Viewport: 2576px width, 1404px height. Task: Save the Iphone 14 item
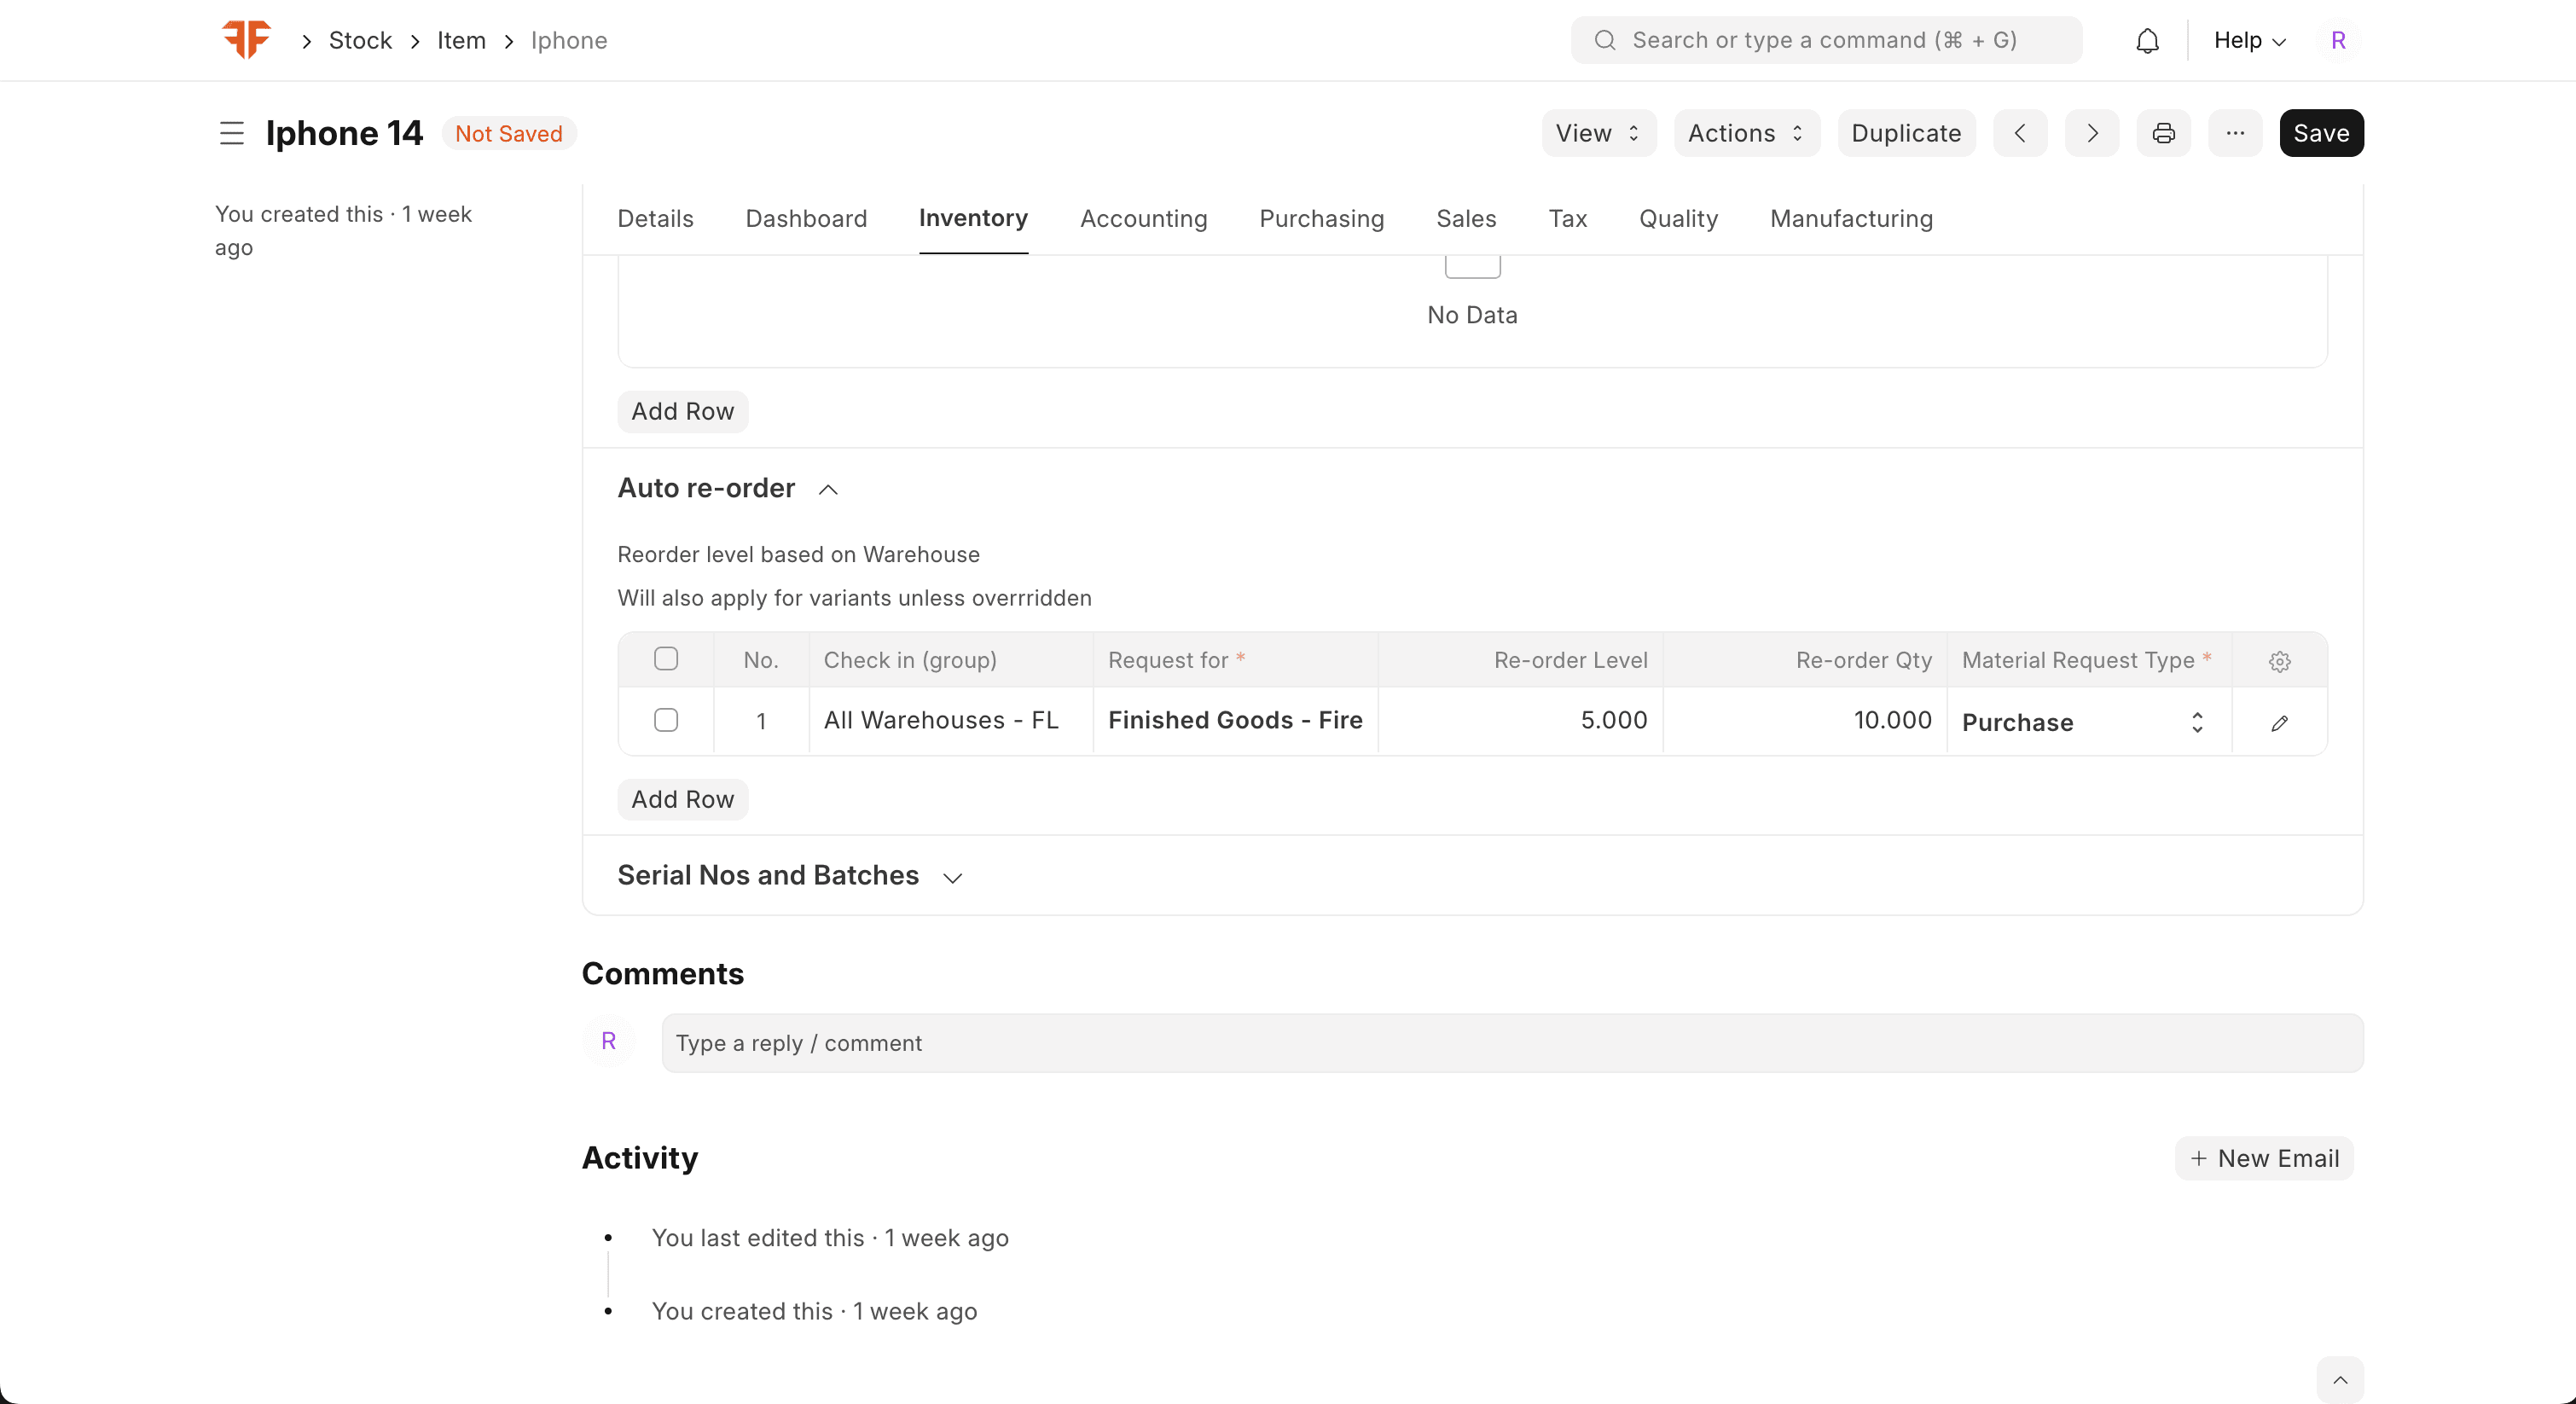tap(2321, 133)
